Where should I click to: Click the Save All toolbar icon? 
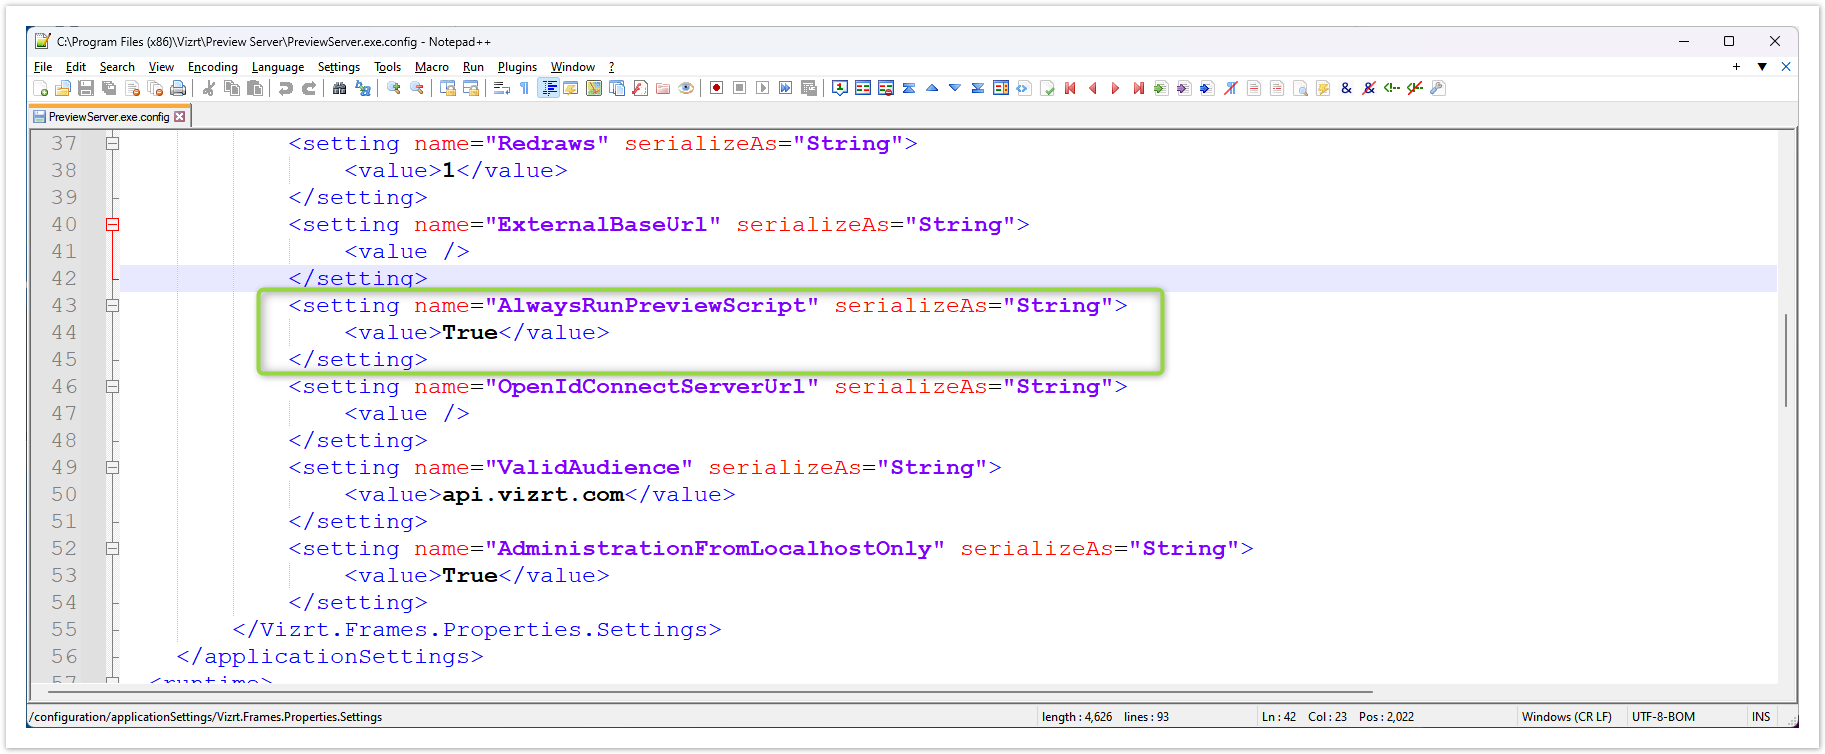point(109,89)
